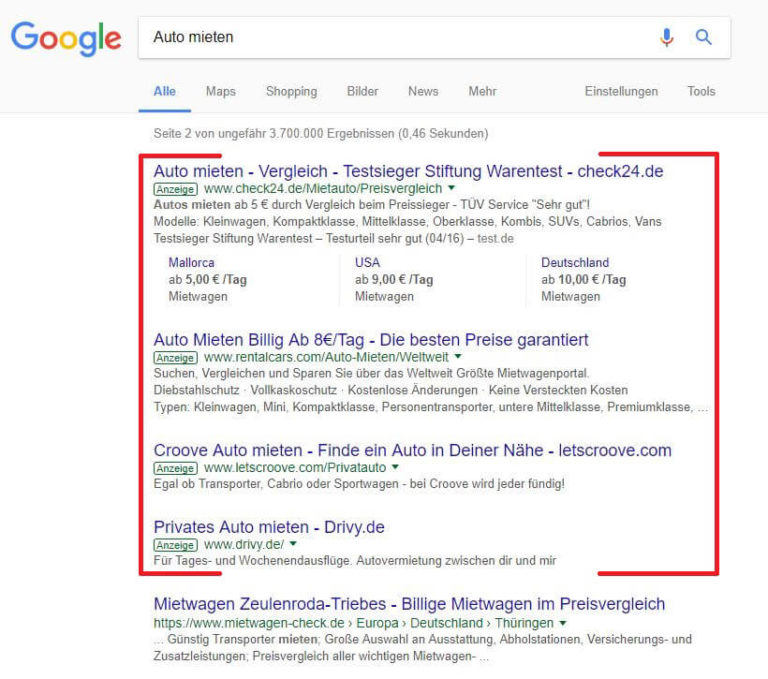Click the 'test.de' source text in check24 ad
Viewport: 768px width, 679px height.
pyautogui.click(x=496, y=239)
